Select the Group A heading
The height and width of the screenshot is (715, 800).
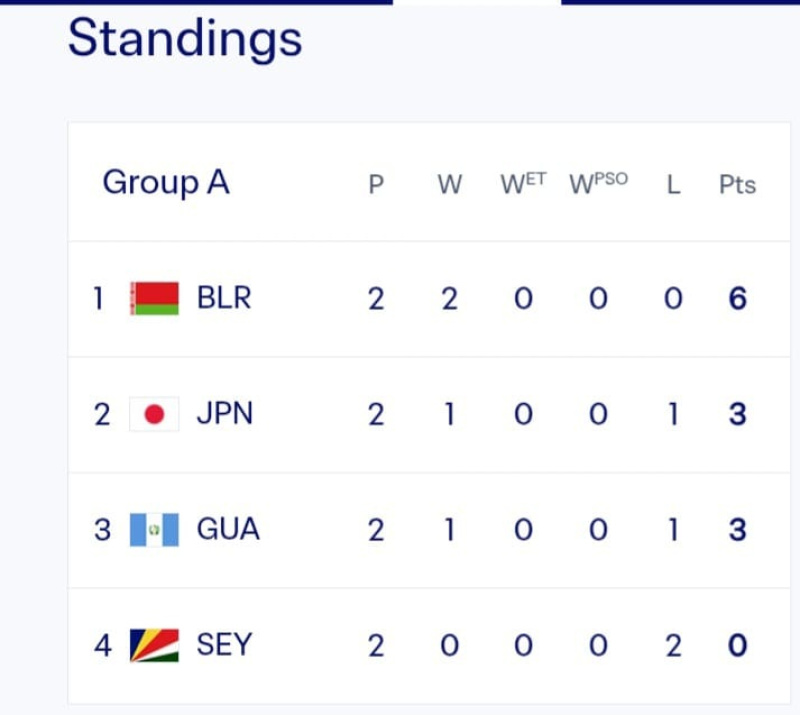166,182
